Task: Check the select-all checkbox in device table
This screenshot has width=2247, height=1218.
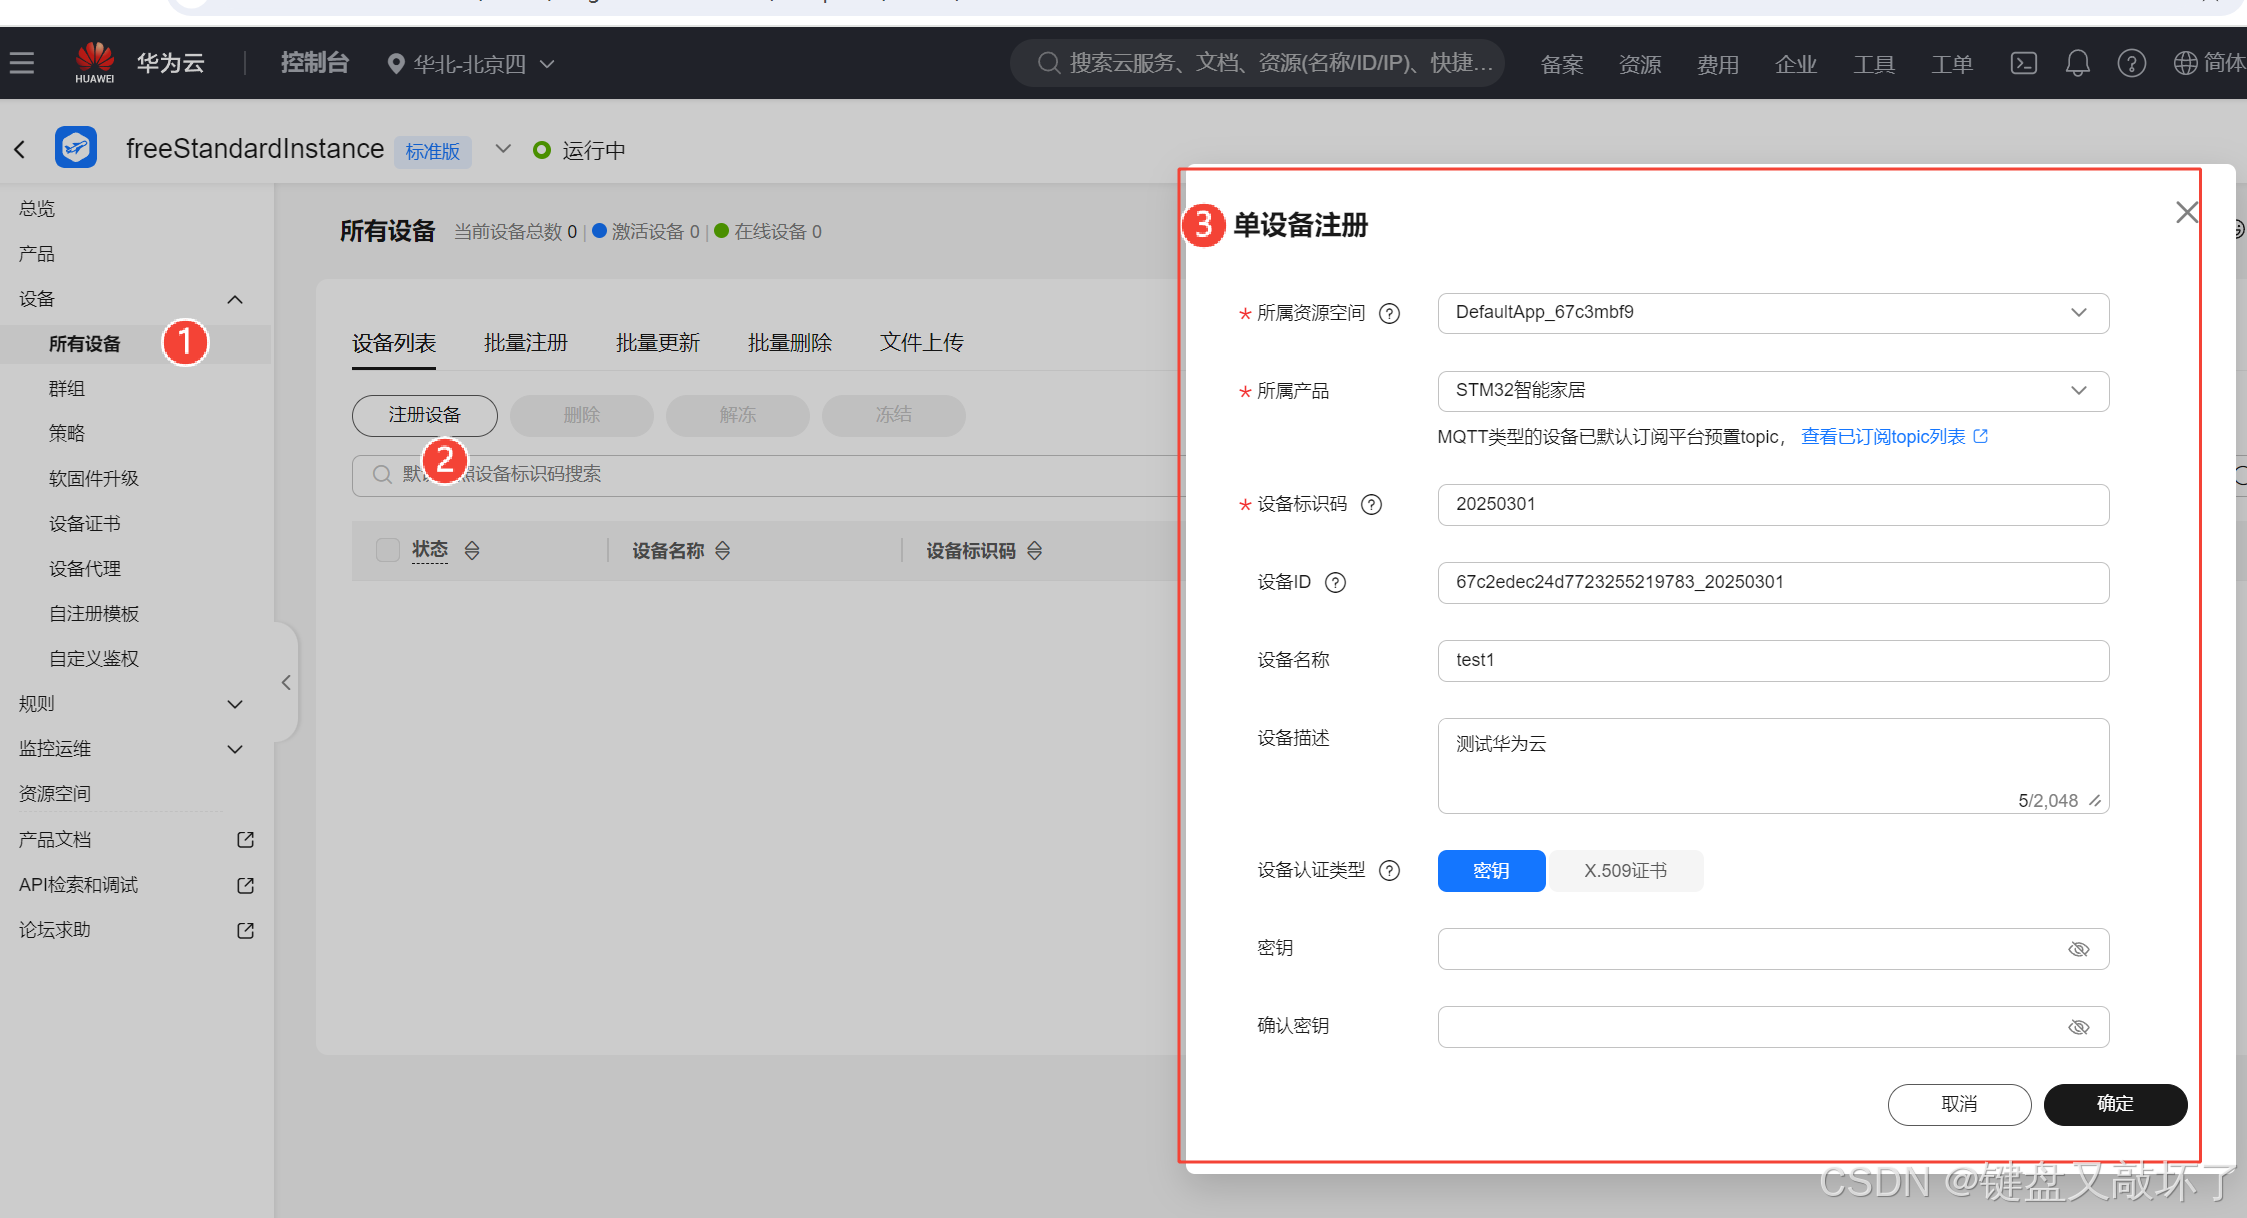Action: click(387, 550)
